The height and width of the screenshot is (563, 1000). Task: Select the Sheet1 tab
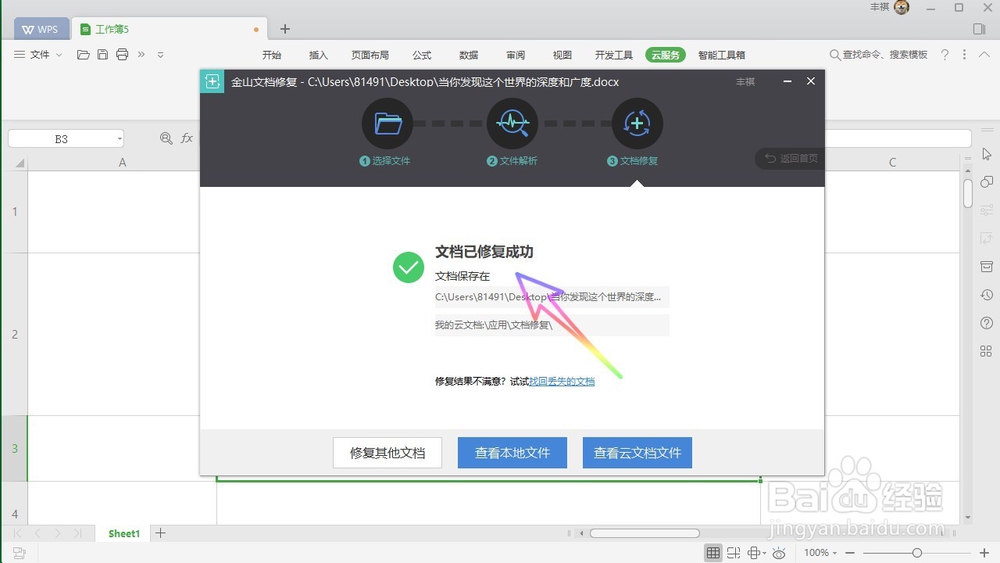pyautogui.click(x=124, y=533)
